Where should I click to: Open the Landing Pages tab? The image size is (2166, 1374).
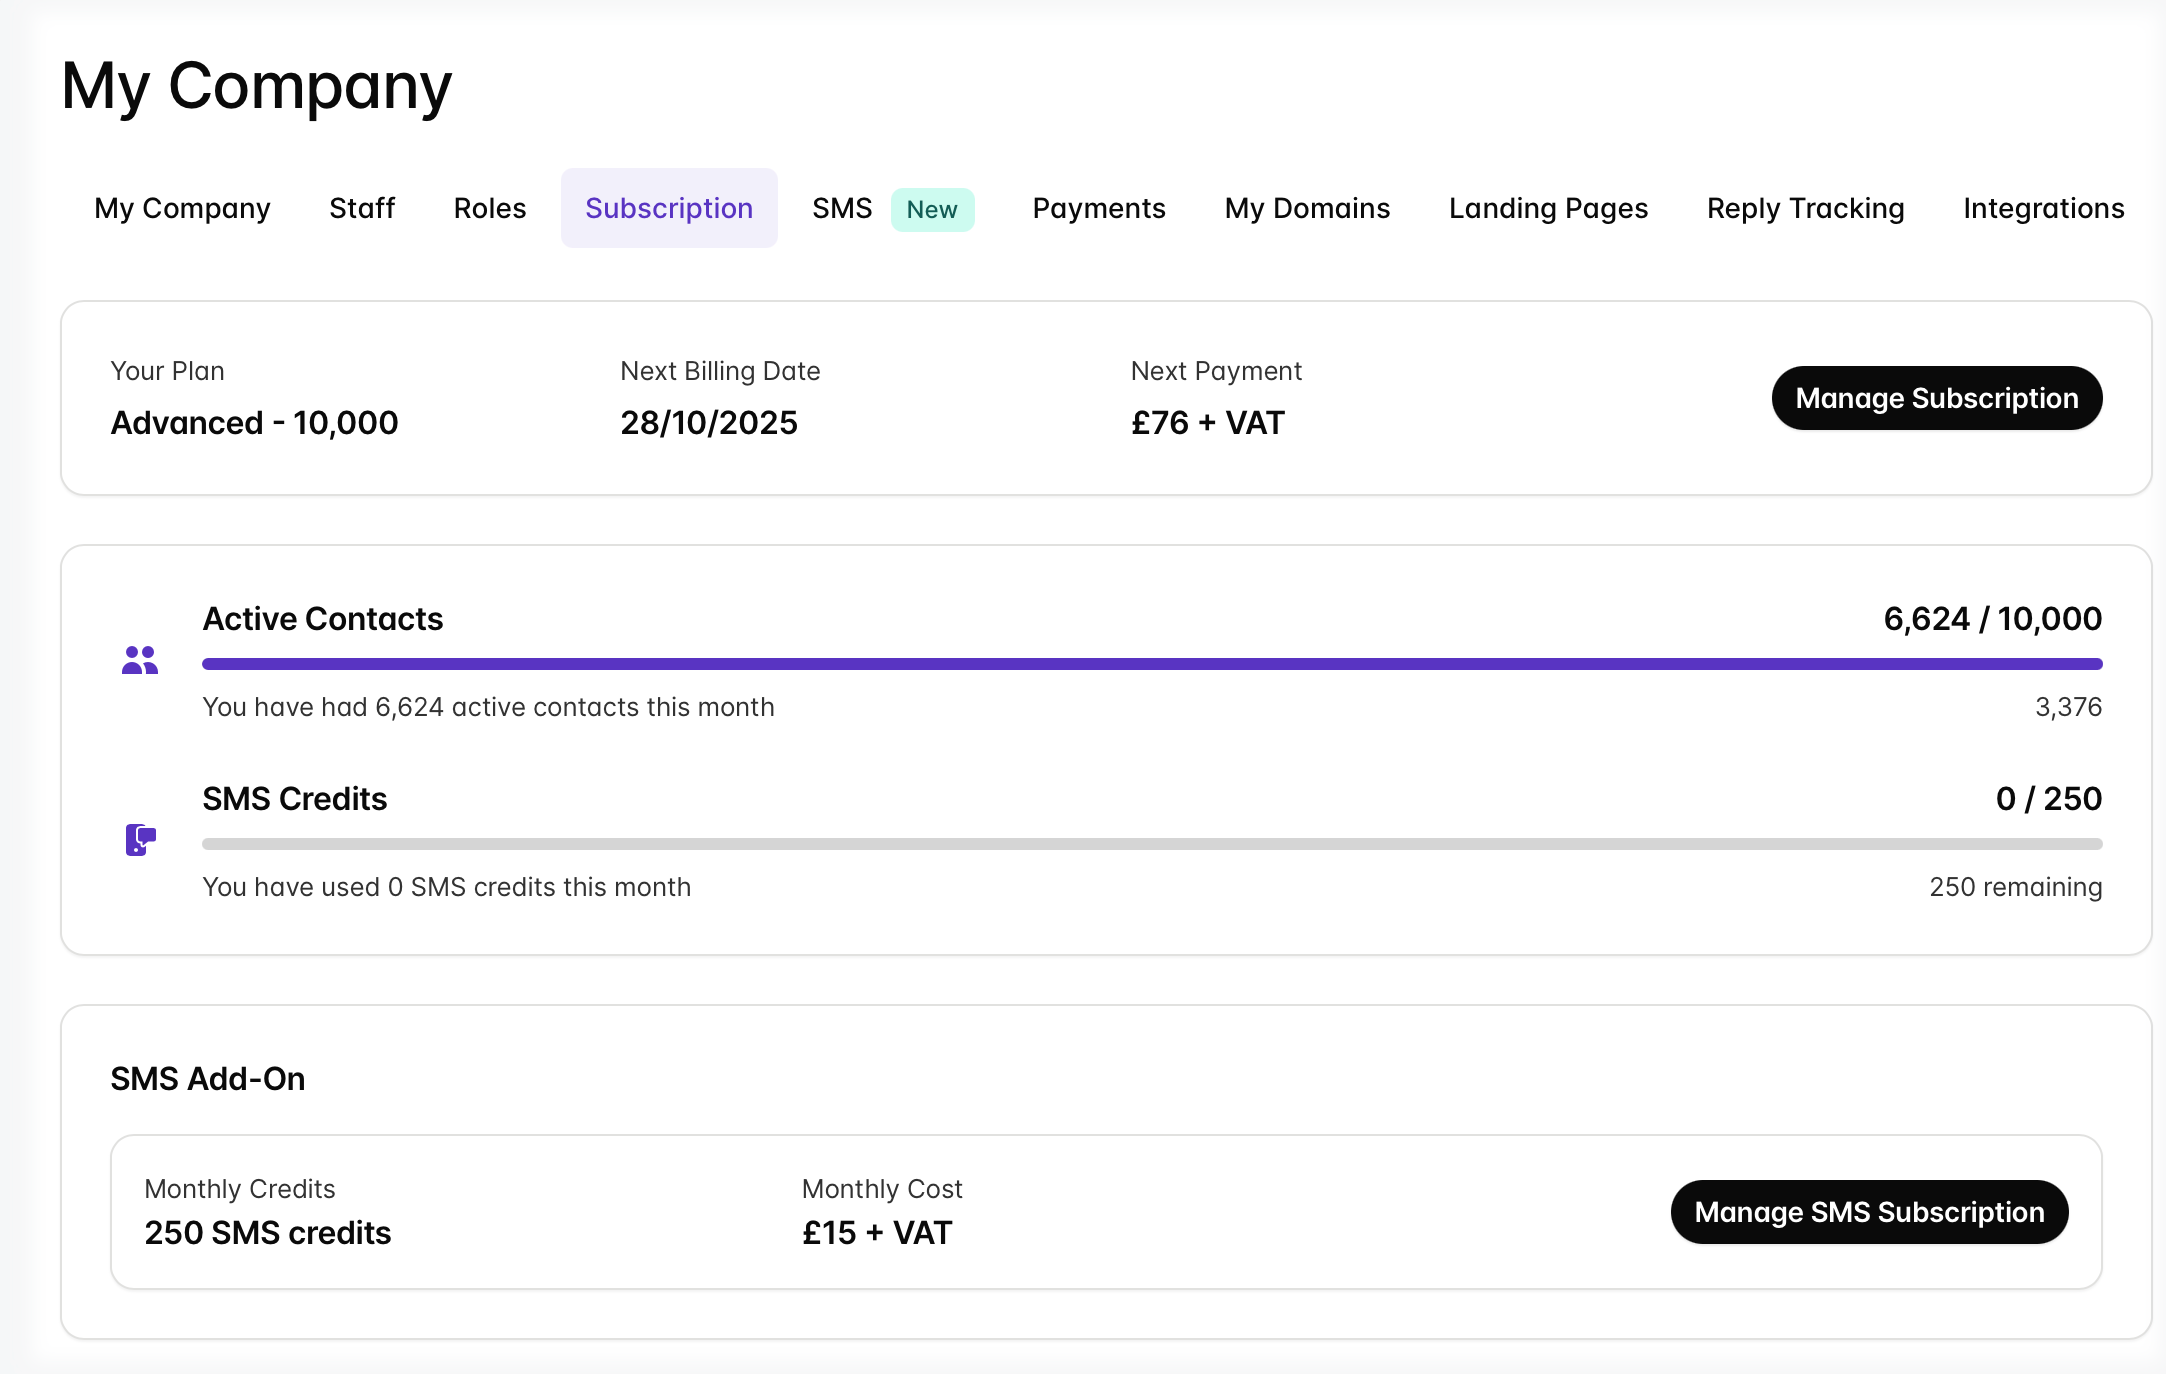[1547, 208]
